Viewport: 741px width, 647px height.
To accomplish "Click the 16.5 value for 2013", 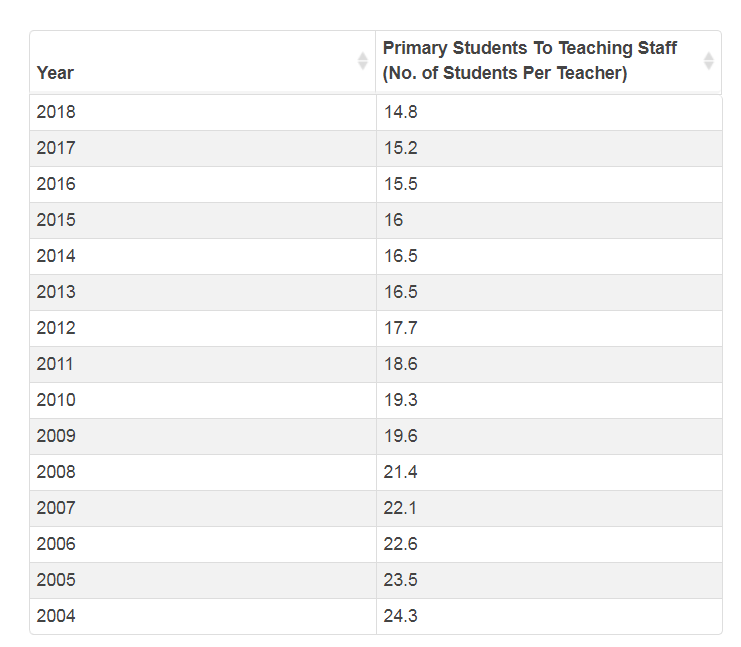I will pos(400,292).
